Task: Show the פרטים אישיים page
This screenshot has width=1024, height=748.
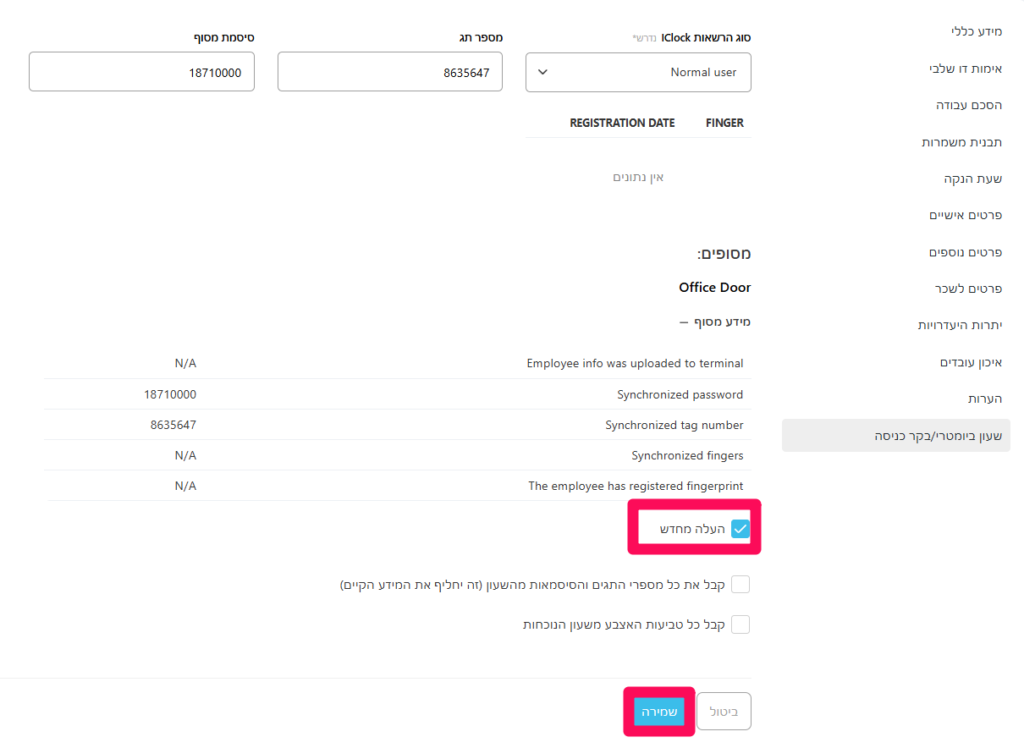Action: pos(965,215)
